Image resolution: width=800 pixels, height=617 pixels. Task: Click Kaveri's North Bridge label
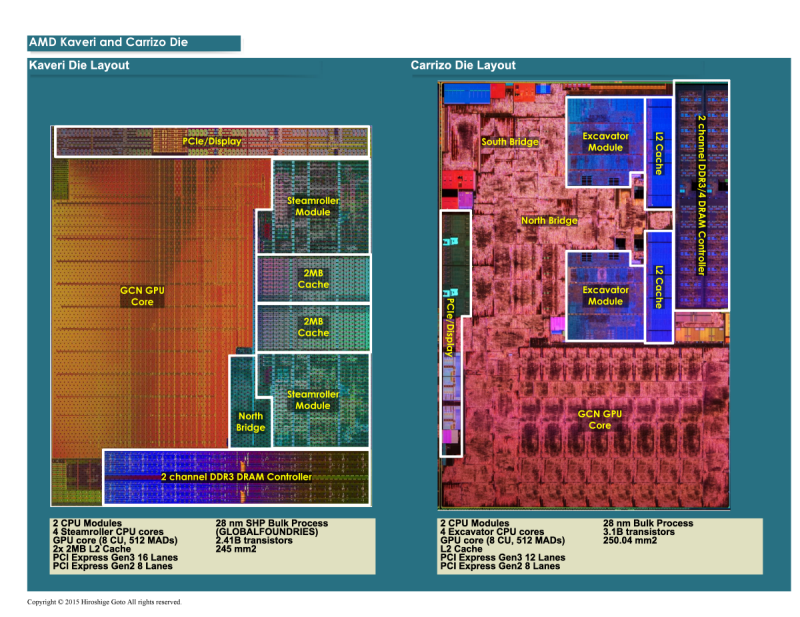251,422
